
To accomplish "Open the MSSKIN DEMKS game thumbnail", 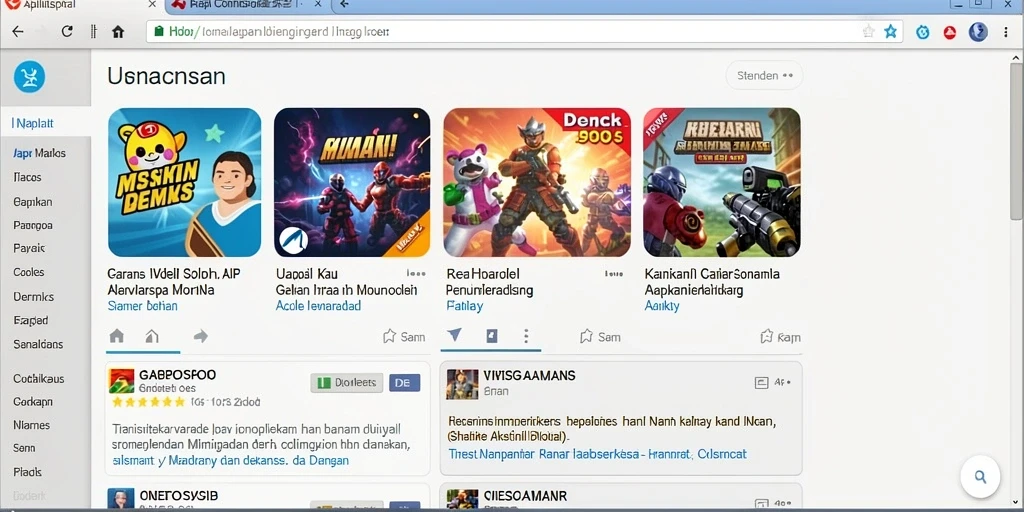I will (185, 182).
